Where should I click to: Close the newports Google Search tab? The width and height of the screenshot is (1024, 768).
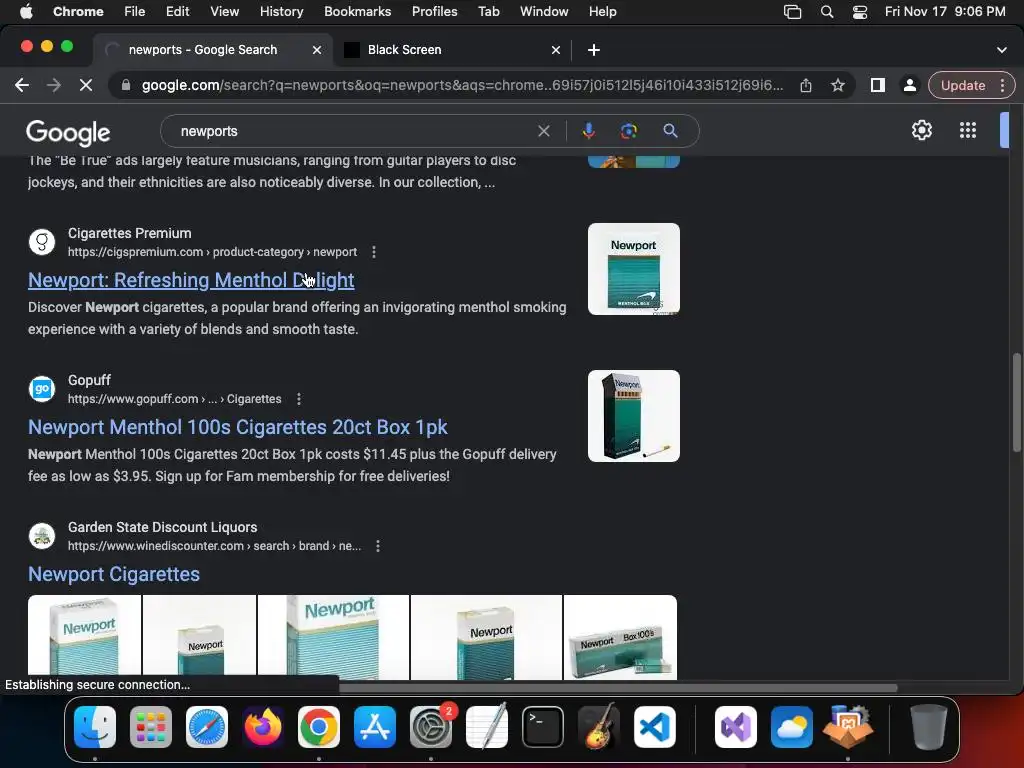point(317,50)
